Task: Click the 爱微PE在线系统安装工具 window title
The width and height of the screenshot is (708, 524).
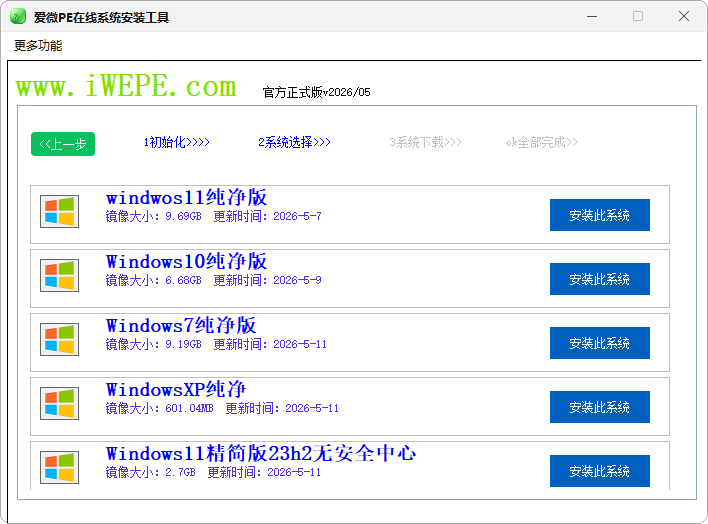Action: point(101,17)
